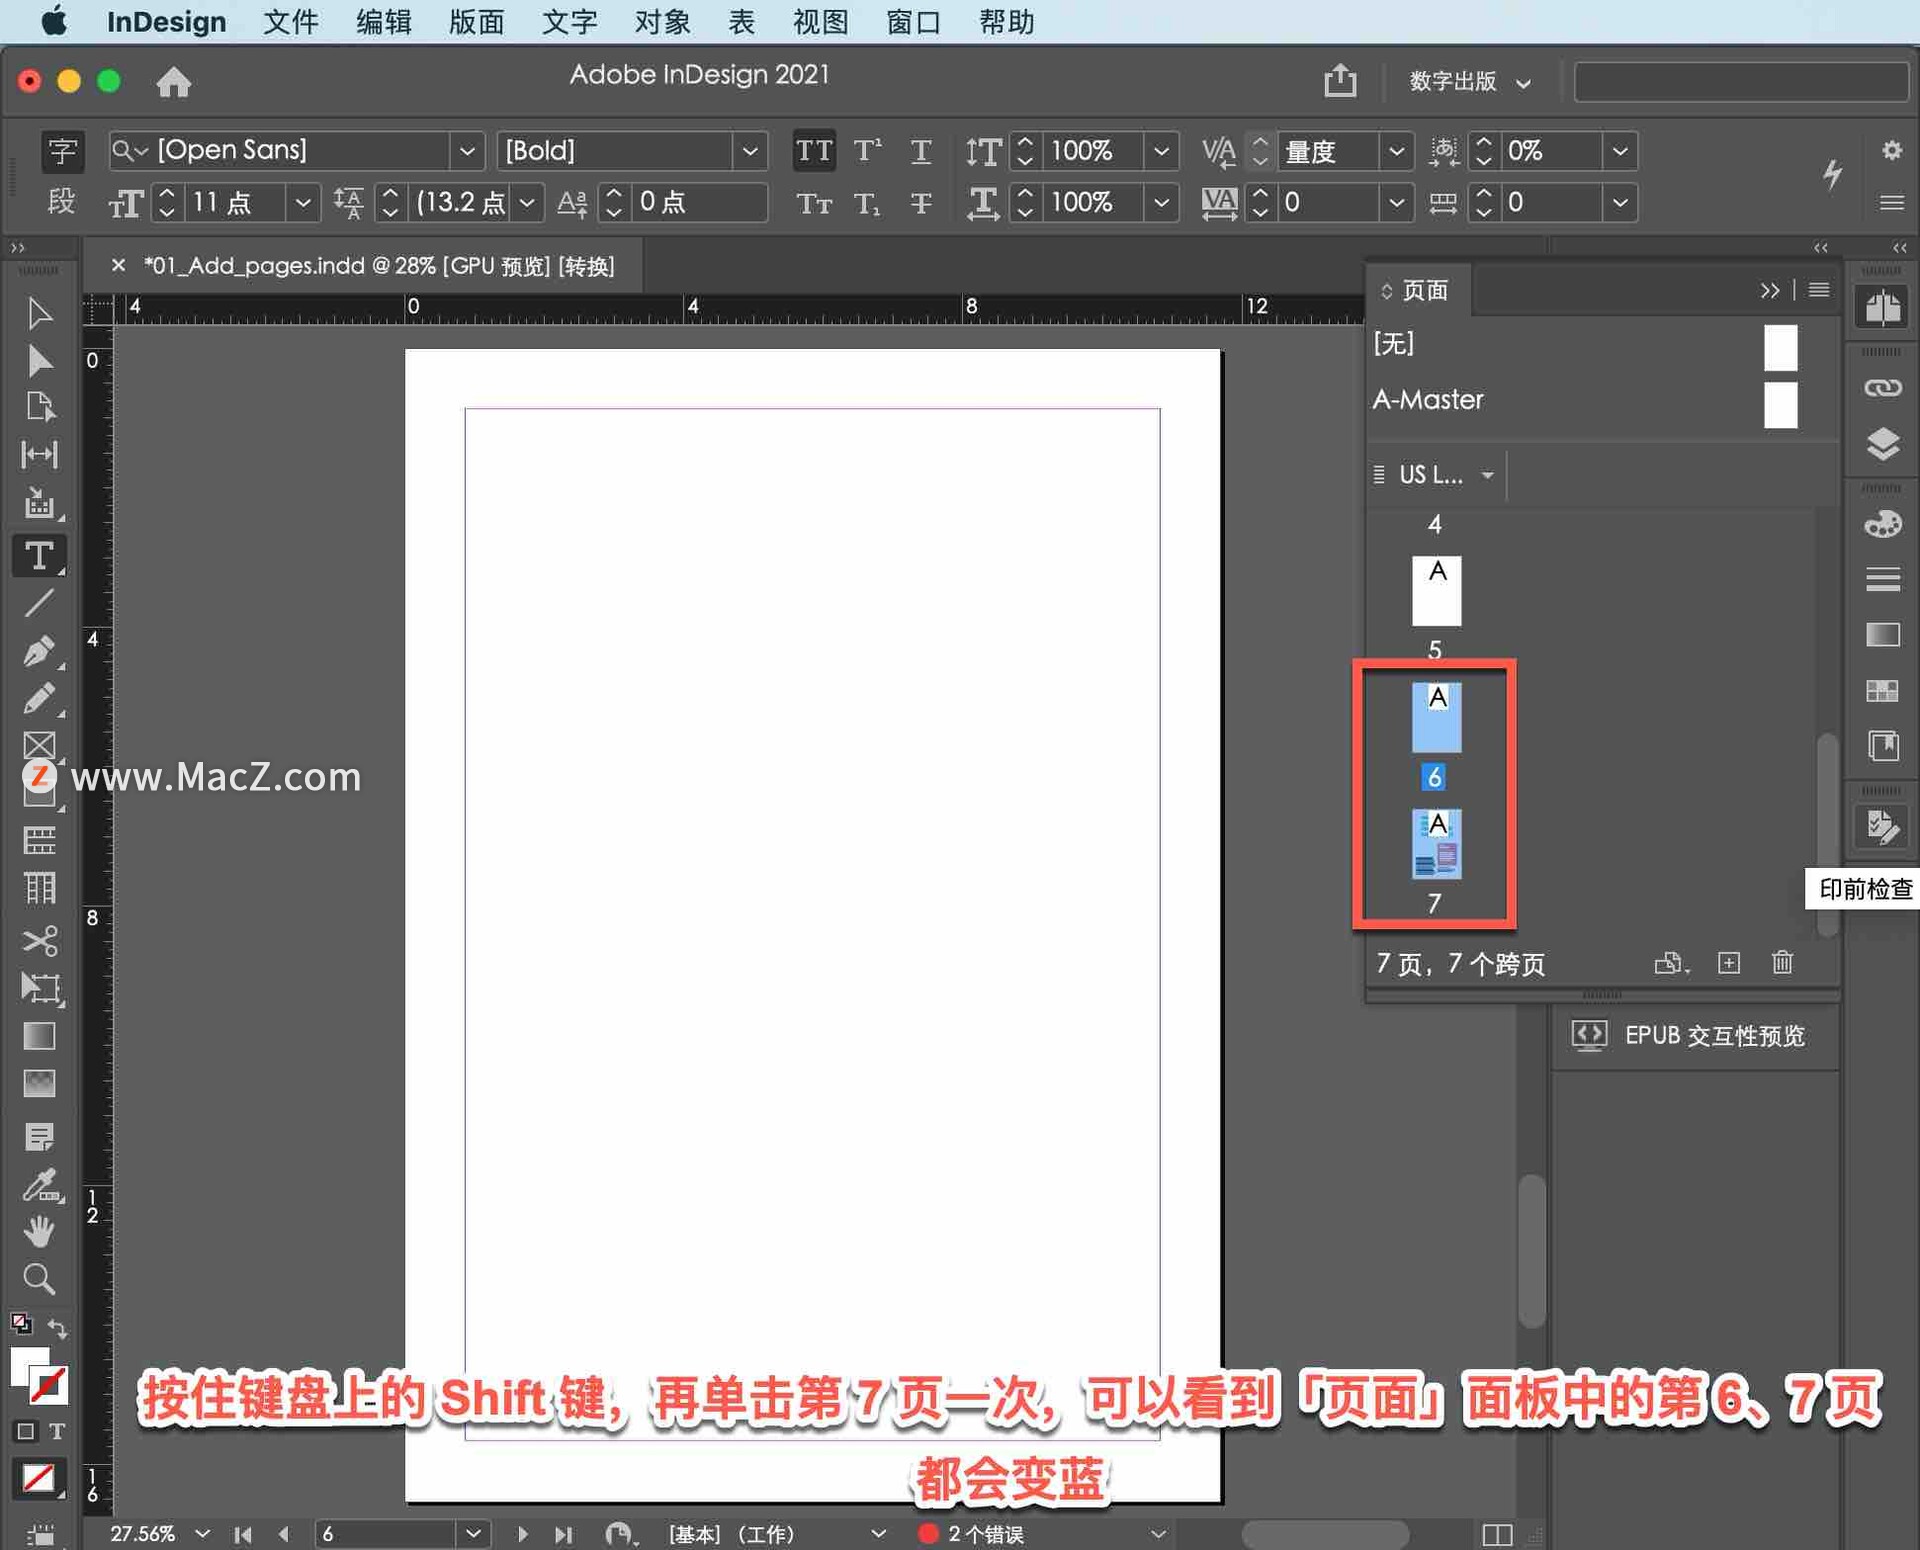
Task: Select the Line tool
Action: click(x=39, y=603)
